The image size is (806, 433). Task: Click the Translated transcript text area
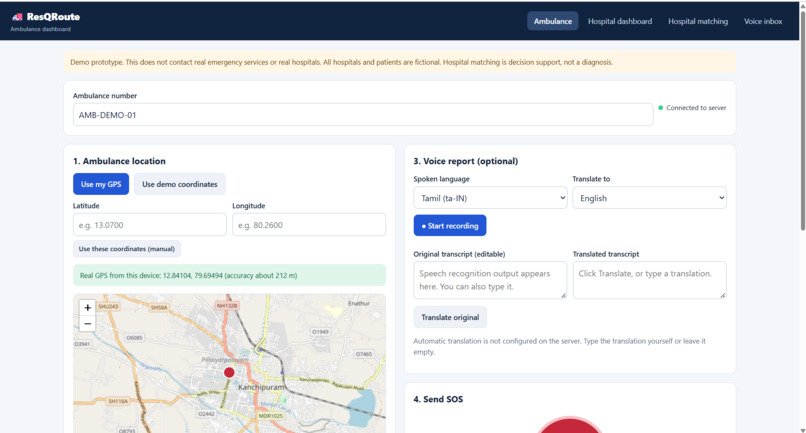(649, 280)
